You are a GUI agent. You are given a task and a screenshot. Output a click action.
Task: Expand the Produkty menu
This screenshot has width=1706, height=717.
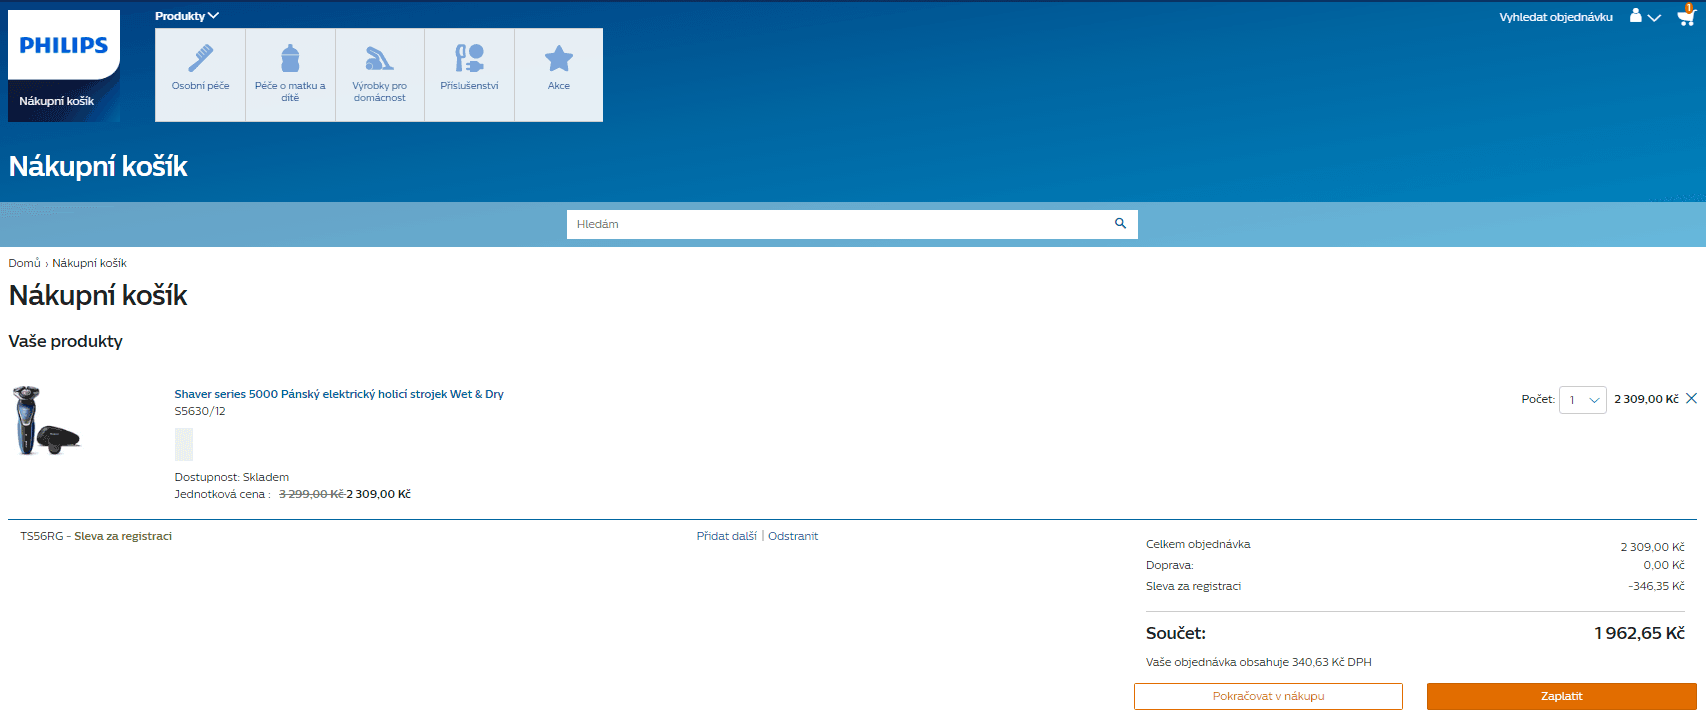tap(187, 16)
